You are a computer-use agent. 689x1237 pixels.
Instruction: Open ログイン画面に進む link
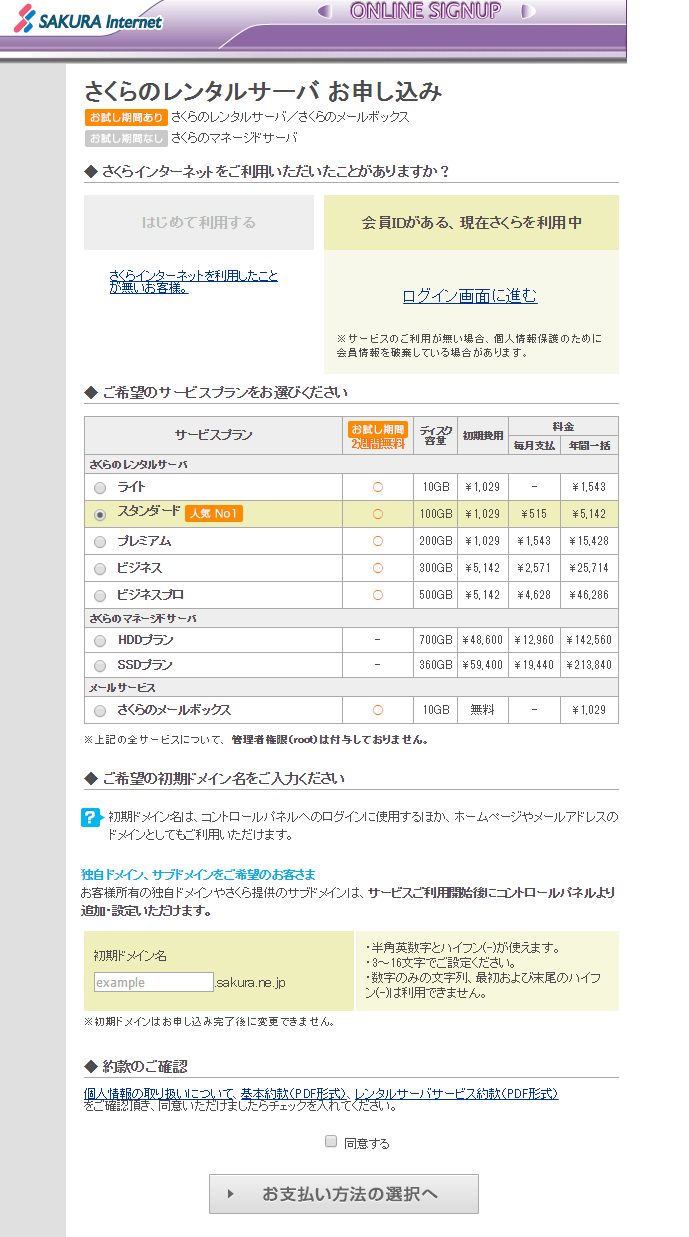(x=470, y=296)
